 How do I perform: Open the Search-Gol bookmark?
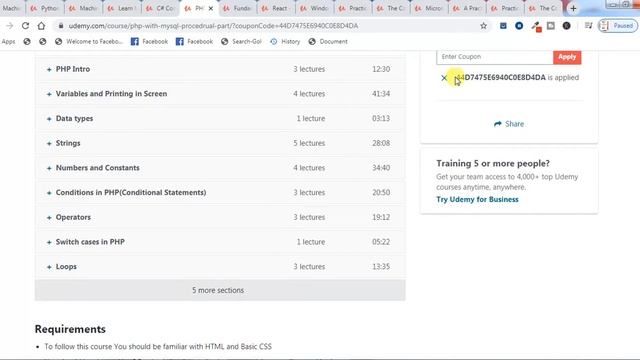(241, 42)
